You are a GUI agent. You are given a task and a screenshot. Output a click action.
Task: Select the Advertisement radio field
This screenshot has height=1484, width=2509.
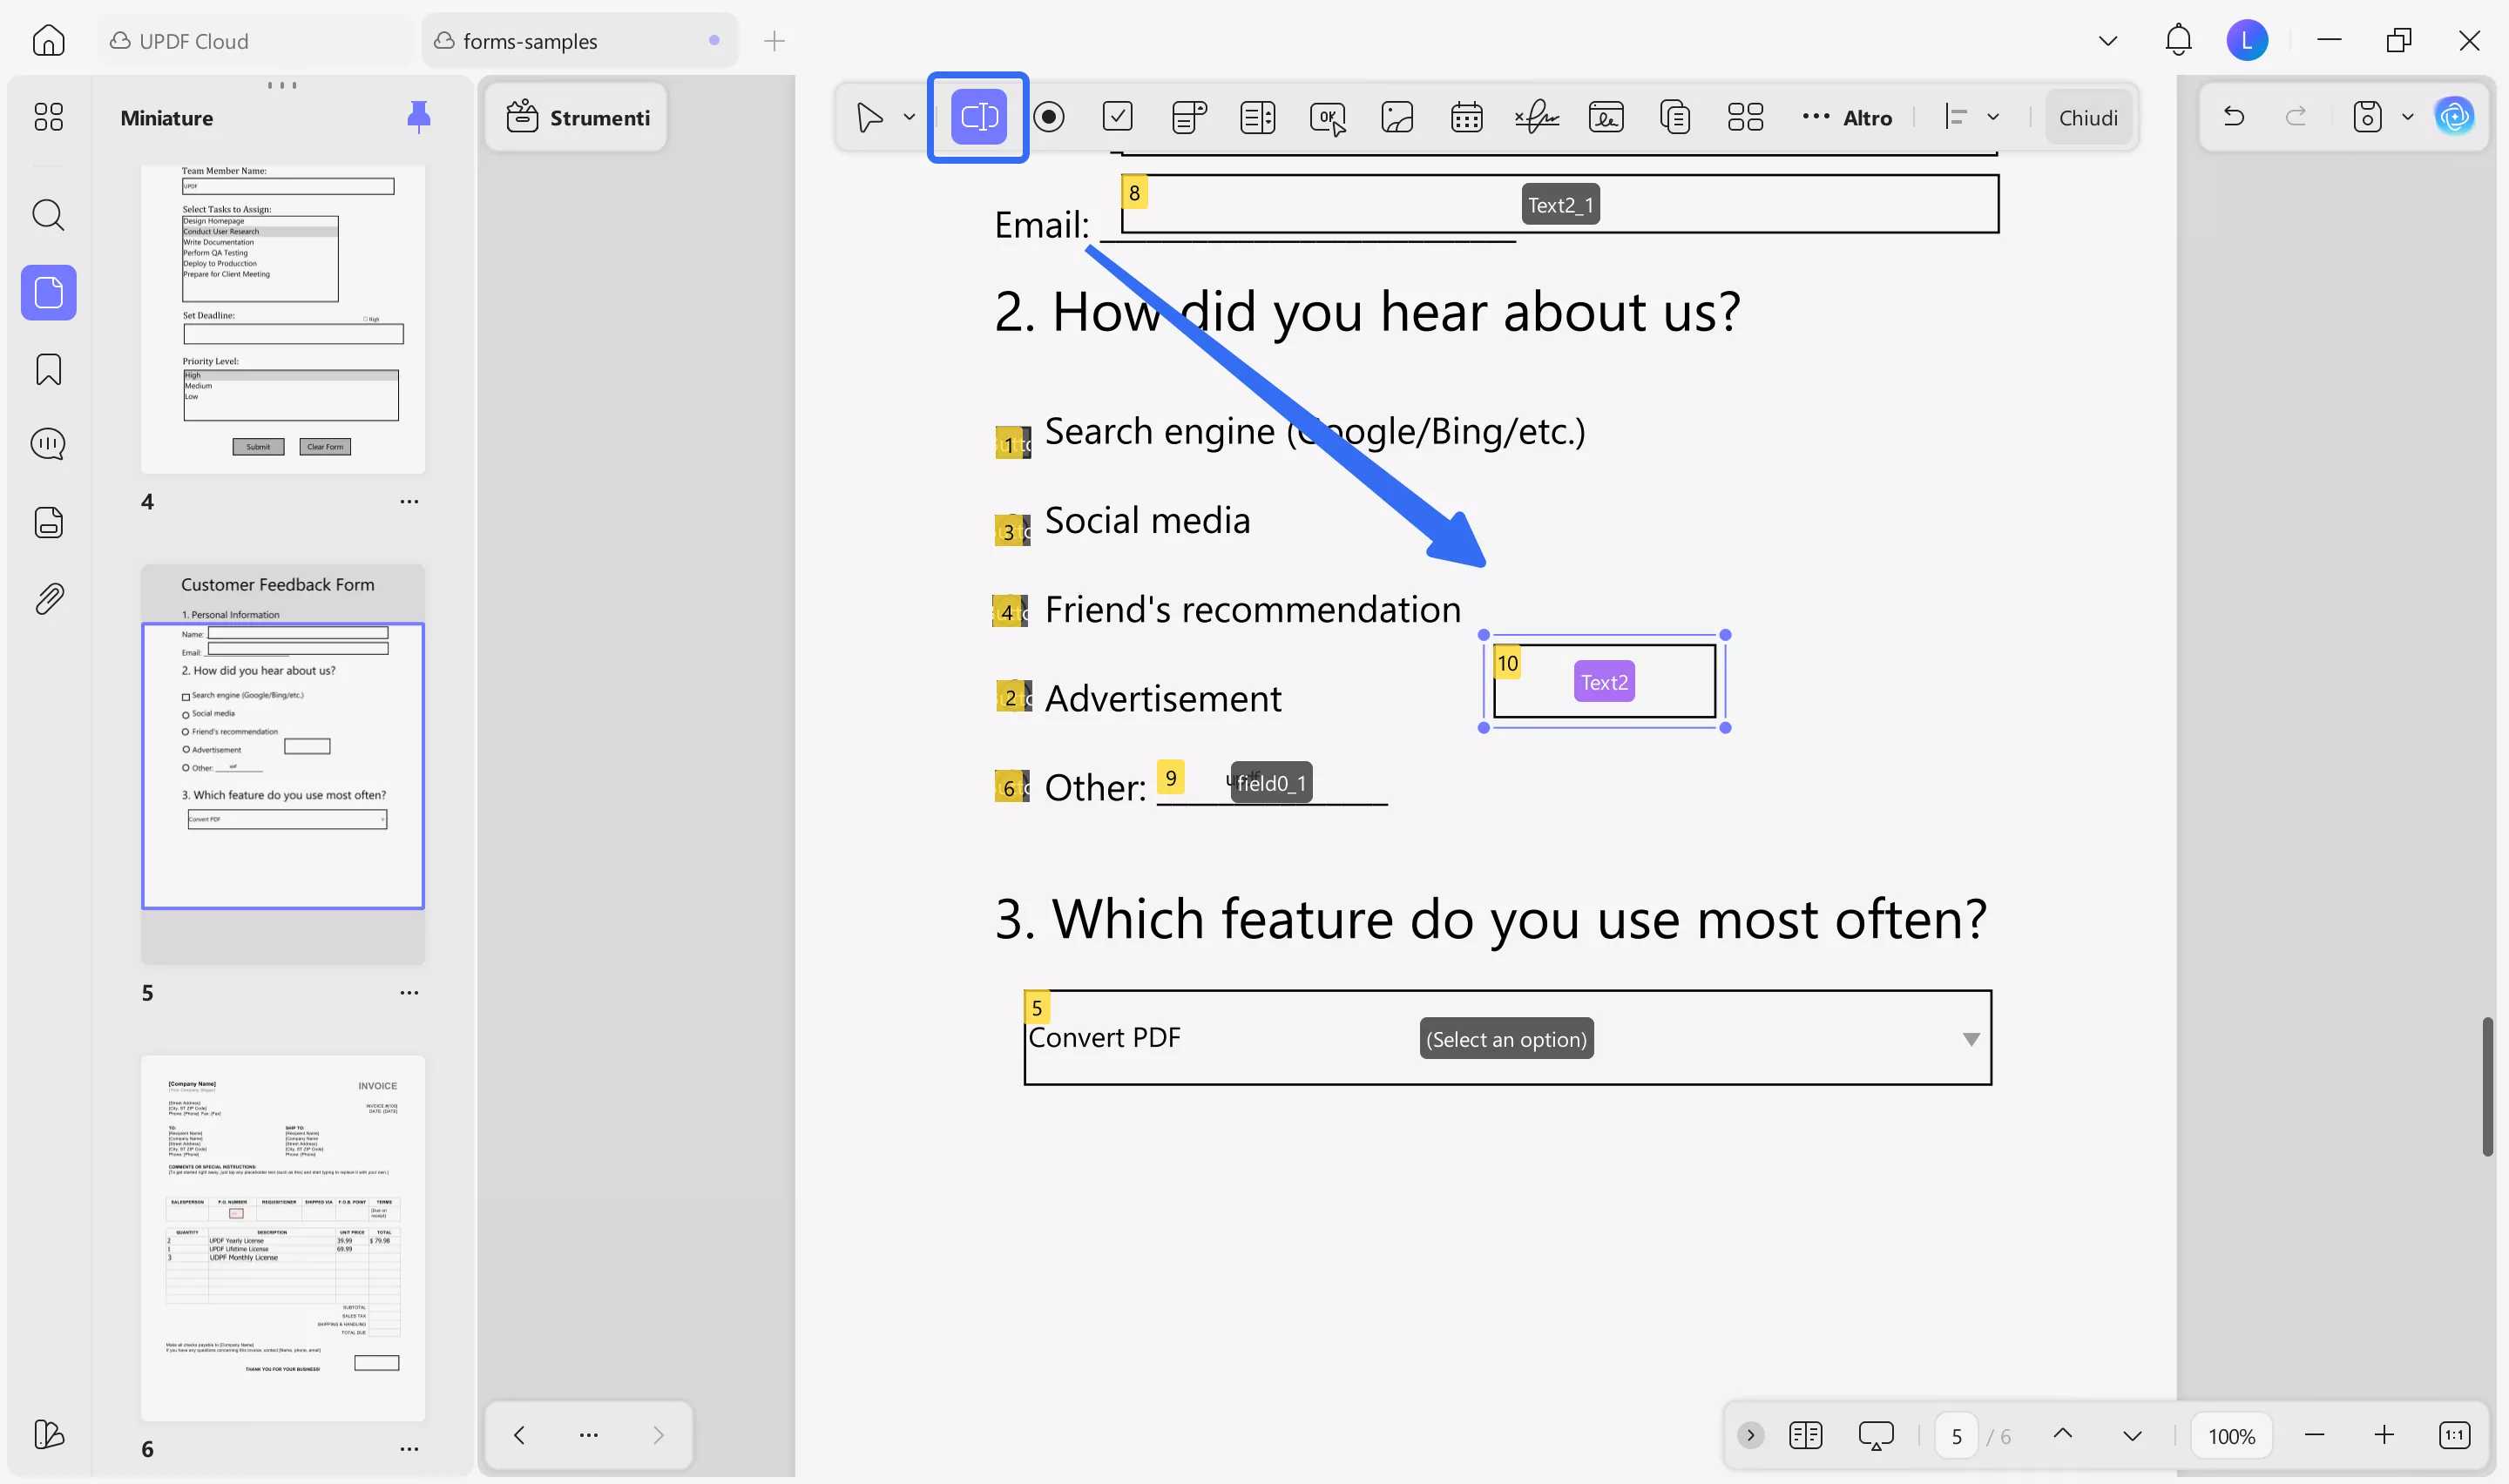(1012, 697)
